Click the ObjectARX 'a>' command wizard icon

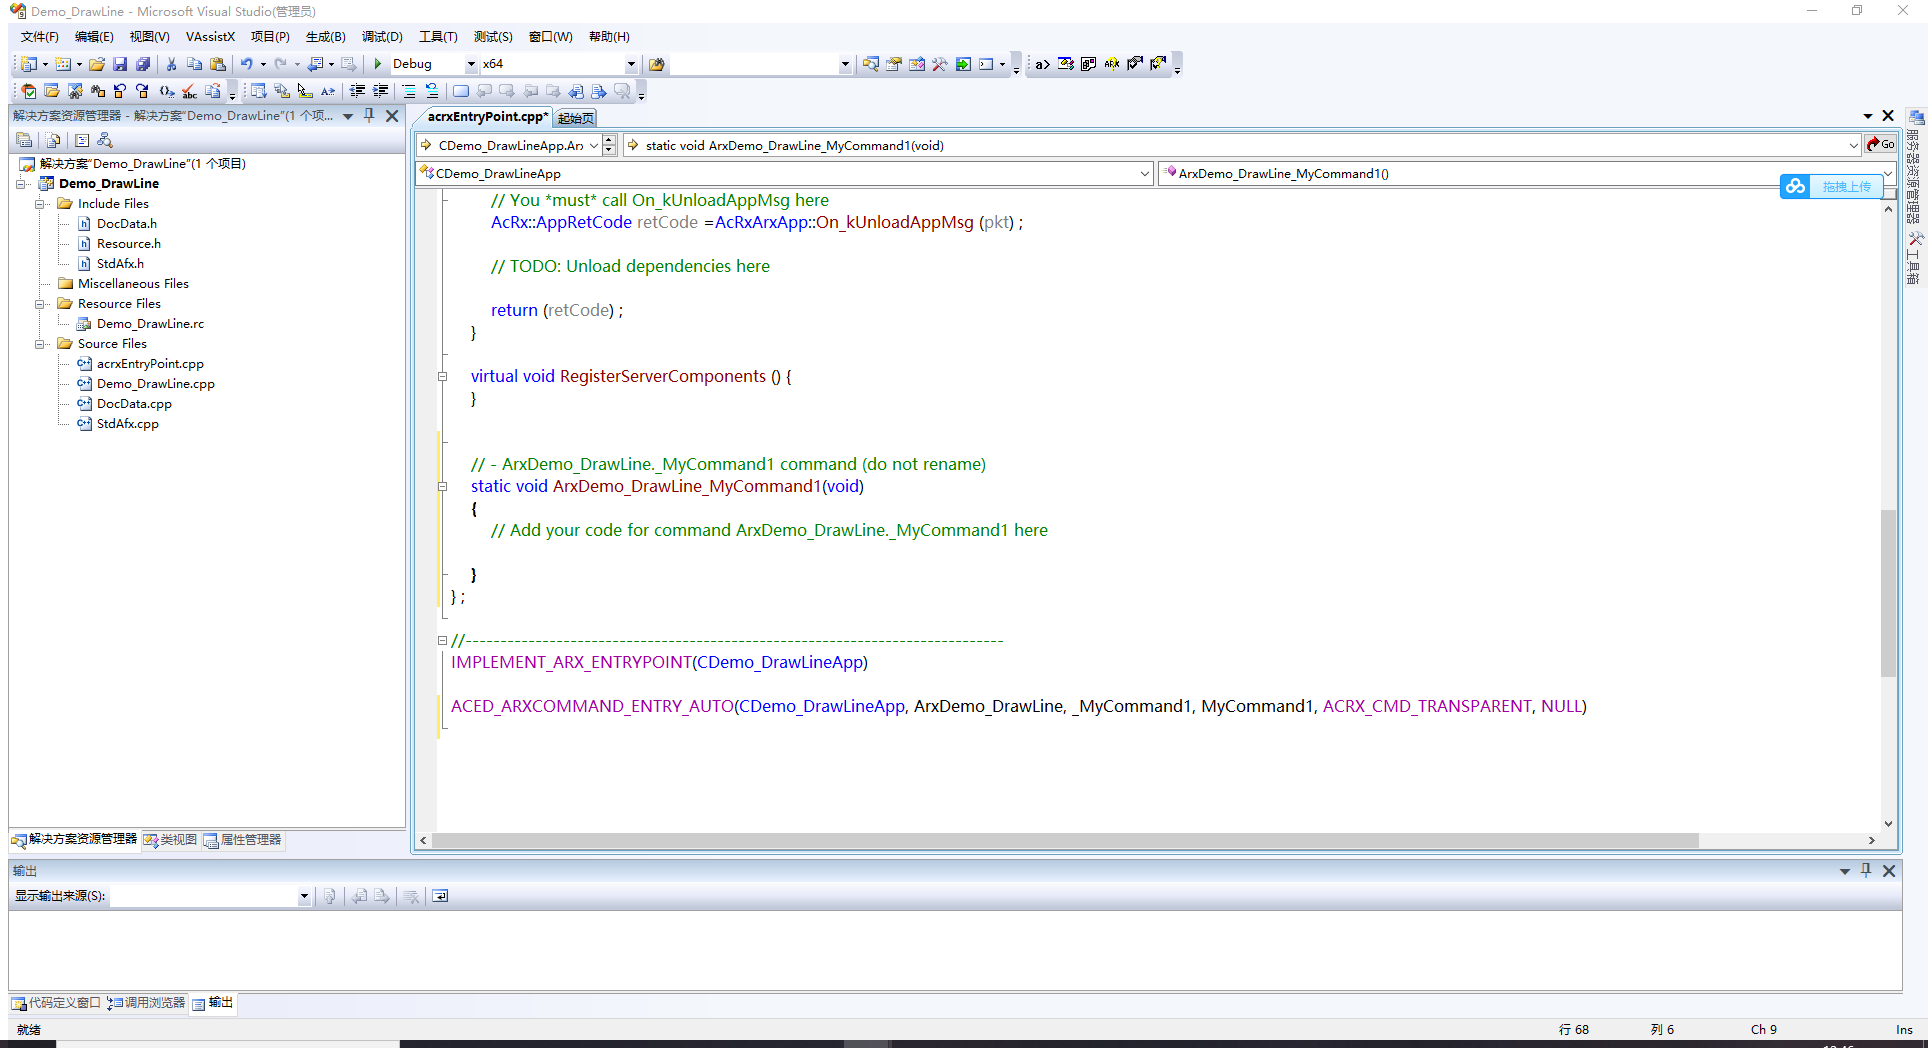[x=1042, y=64]
